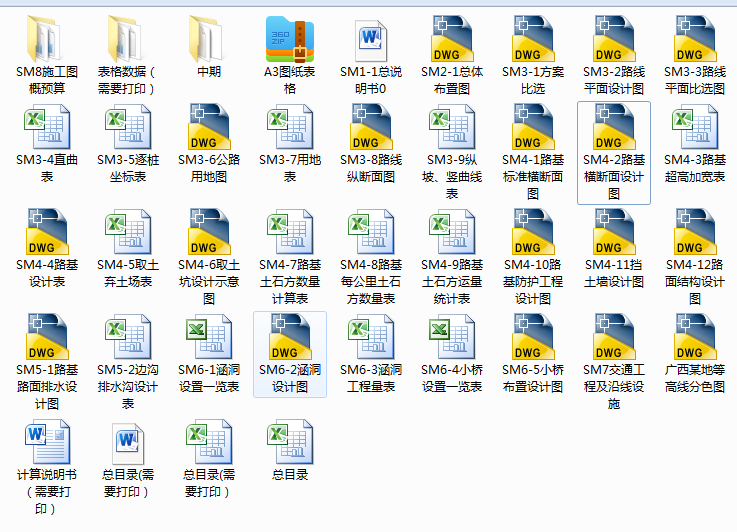Image resolution: width=737 pixels, height=532 pixels.
Task: Click the label SM4-10路基防护工程设计图
Action: pyautogui.click(x=533, y=282)
